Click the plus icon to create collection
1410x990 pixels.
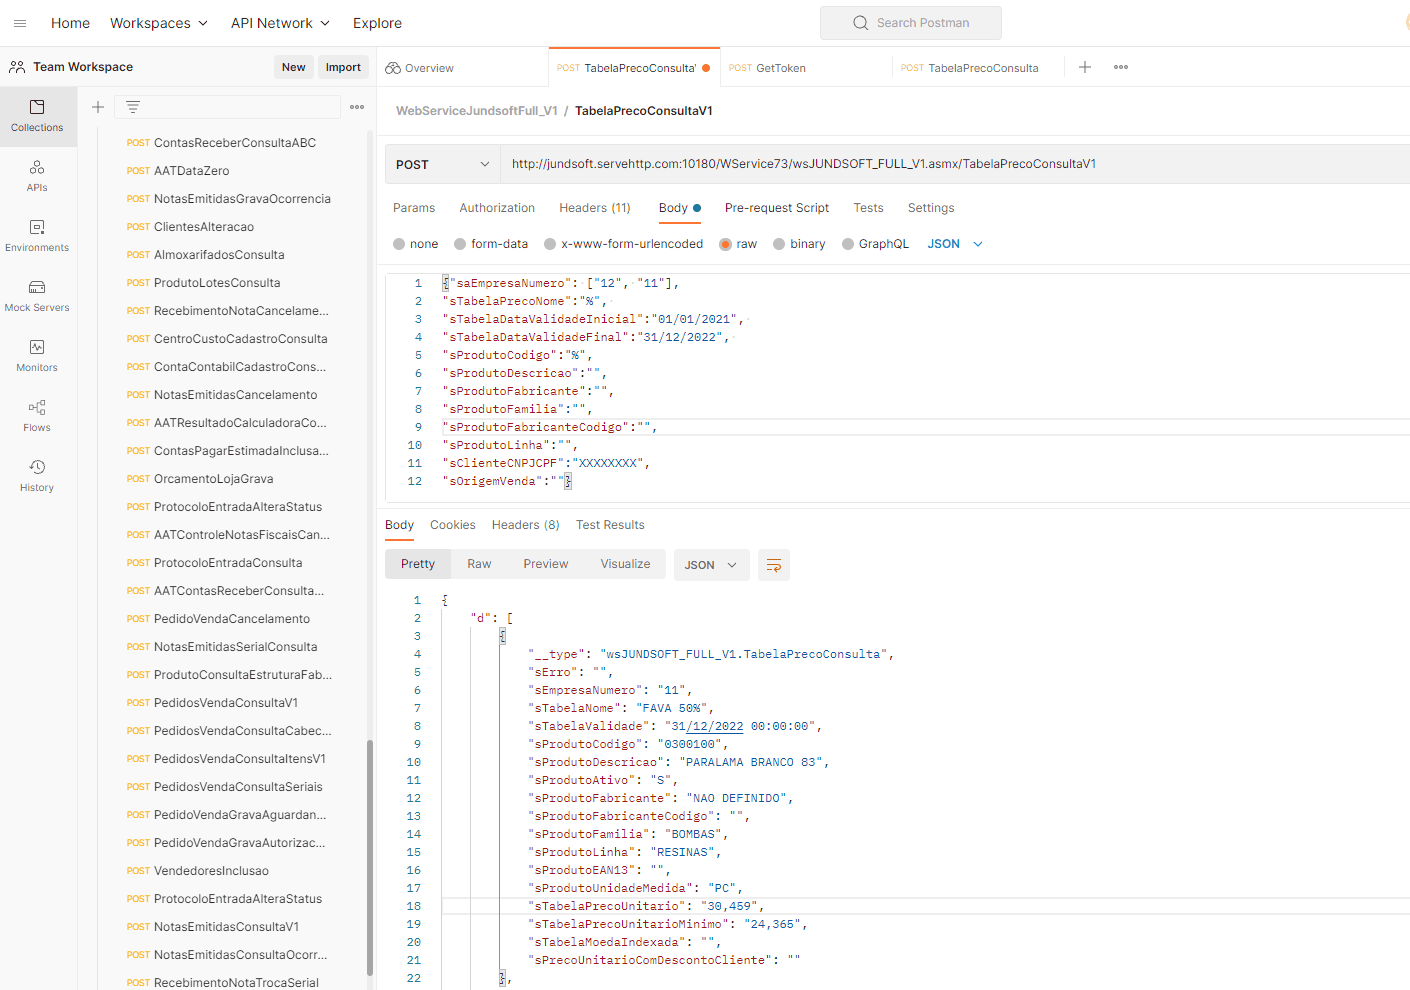point(98,107)
